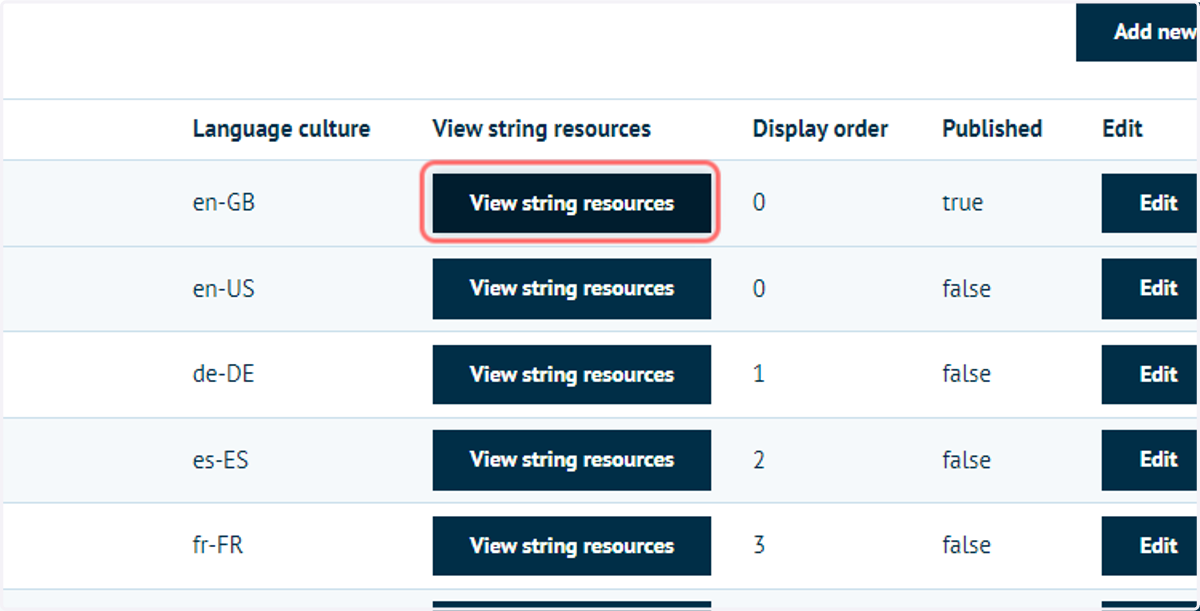Screen dimensions: 1200x611
Task: Click the View string resources column header
Action: (541, 129)
